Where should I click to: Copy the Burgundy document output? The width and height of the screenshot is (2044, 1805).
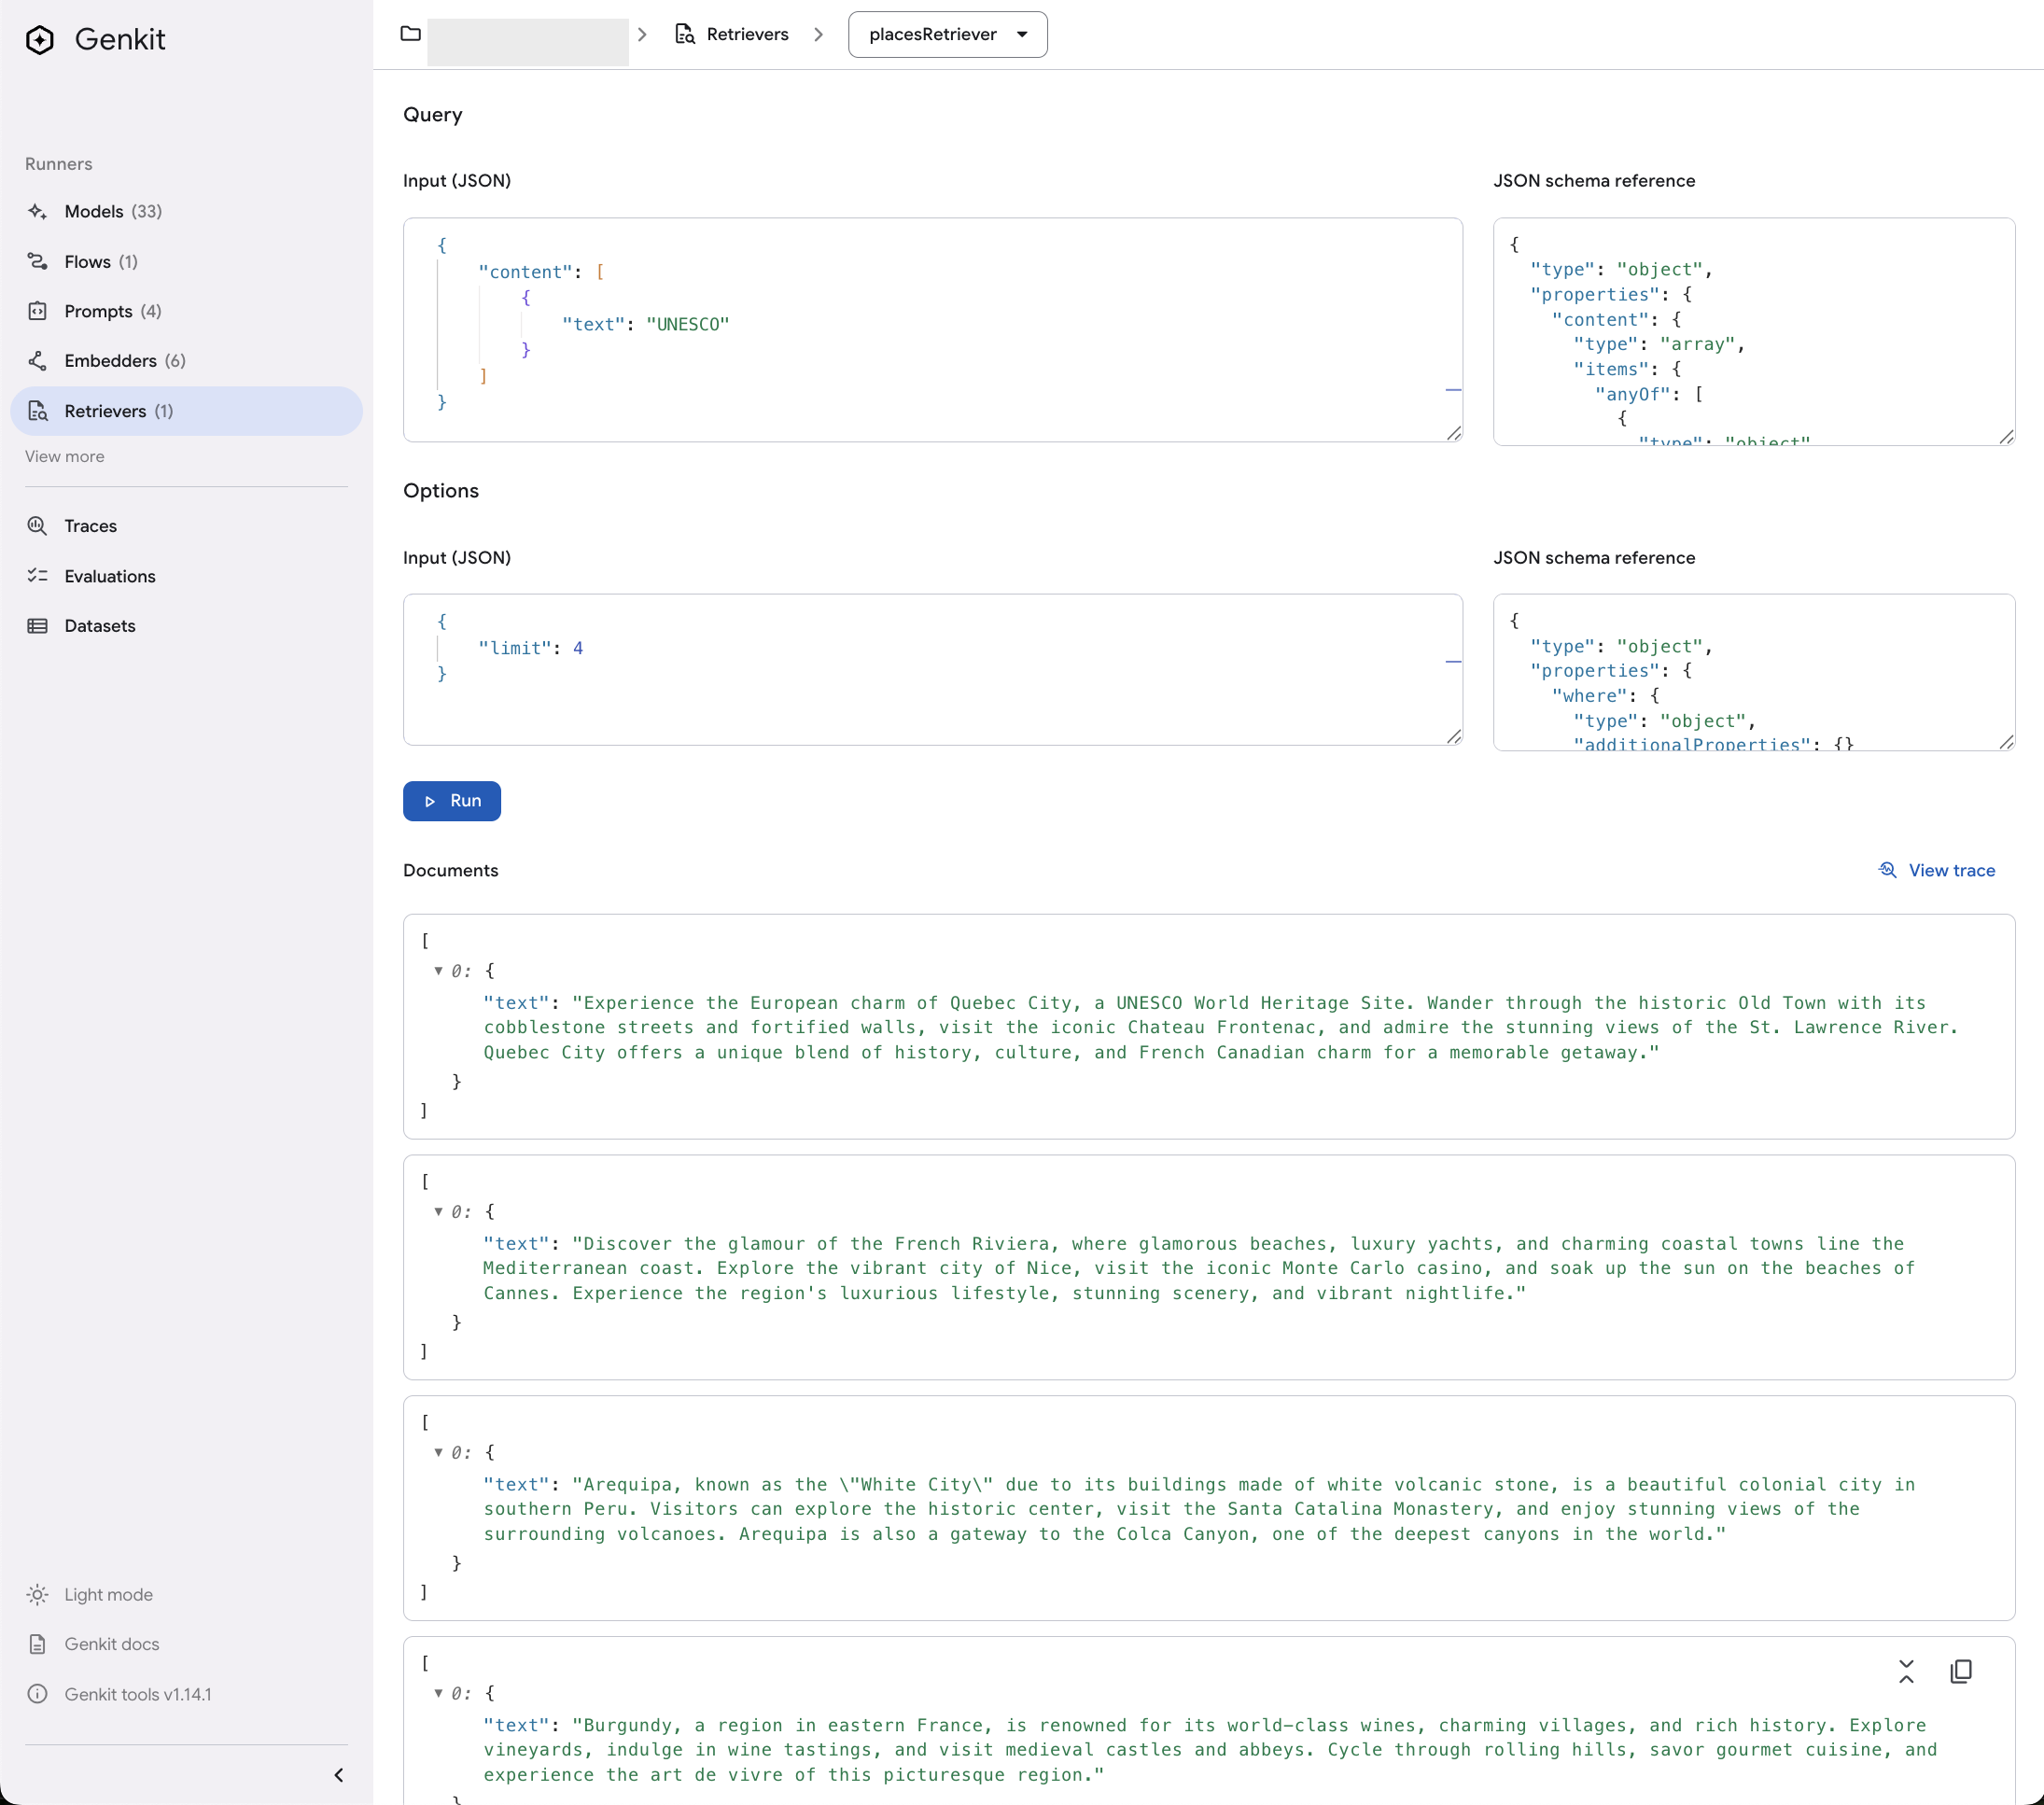point(1960,1671)
